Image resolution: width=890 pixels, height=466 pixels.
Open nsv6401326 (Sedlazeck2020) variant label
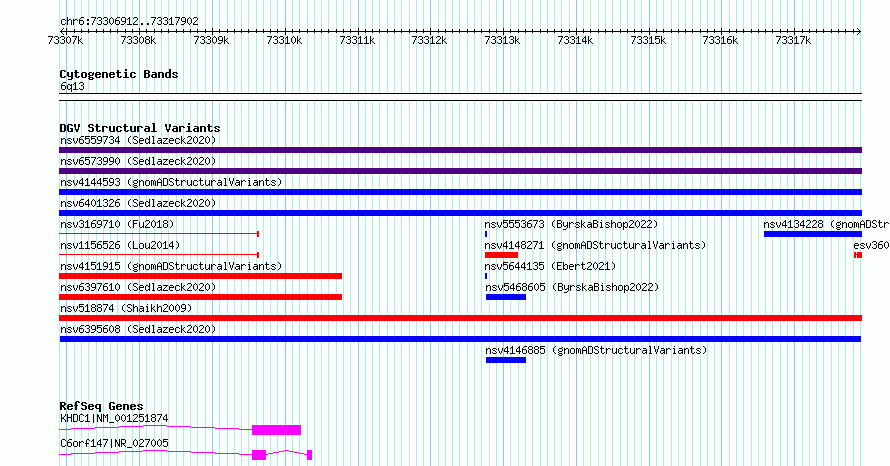click(138, 203)
